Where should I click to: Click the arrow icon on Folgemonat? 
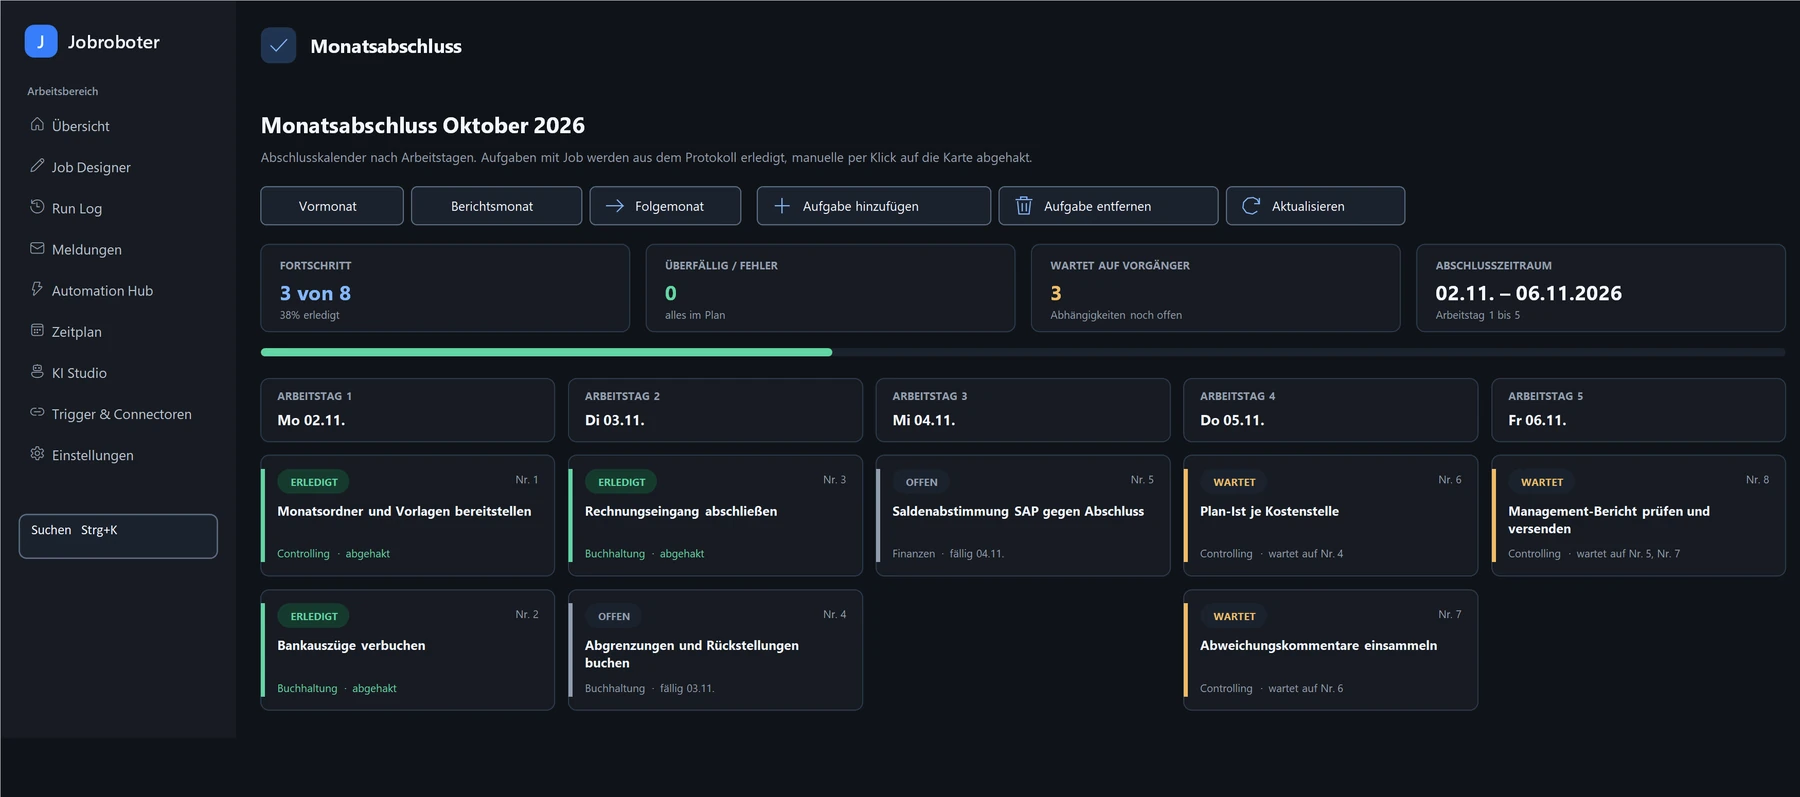(x=615, y=206)
